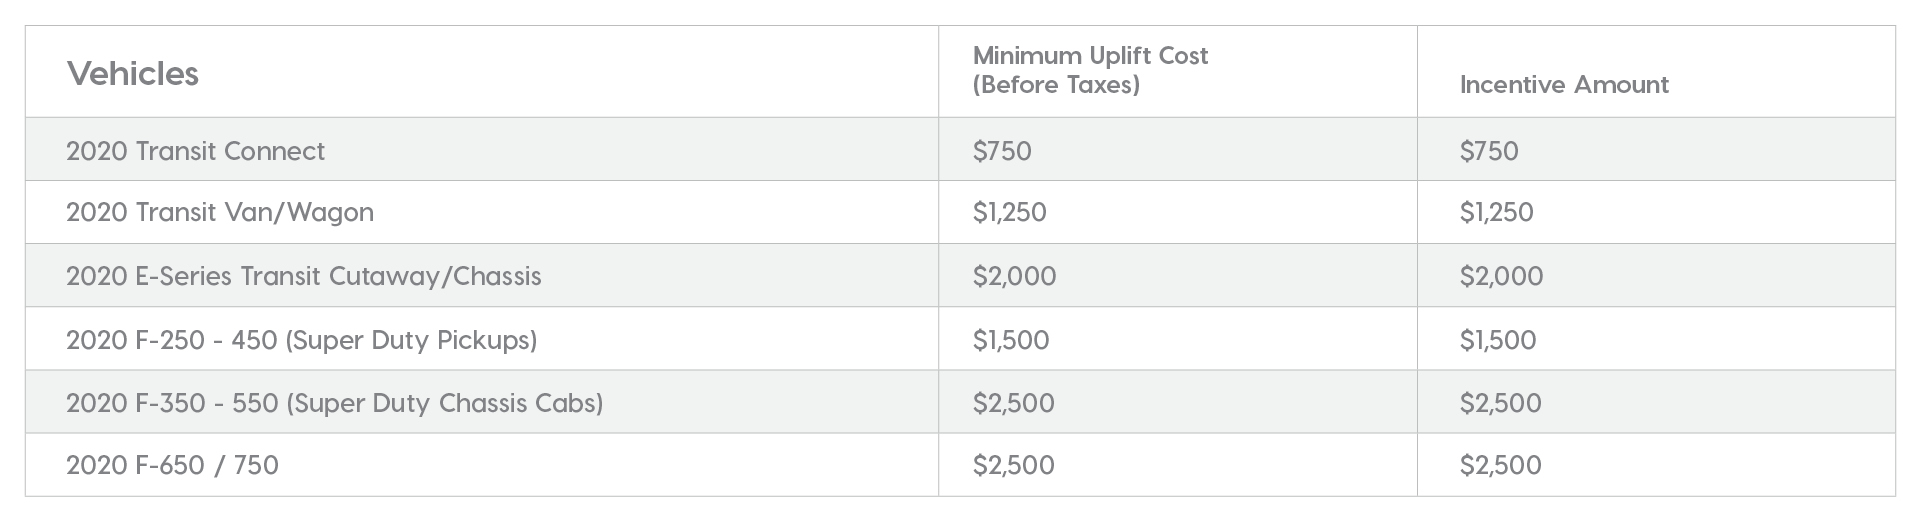Click 2020 F-250 - 450 Super Duty Pickups

[x=302, y=340]
